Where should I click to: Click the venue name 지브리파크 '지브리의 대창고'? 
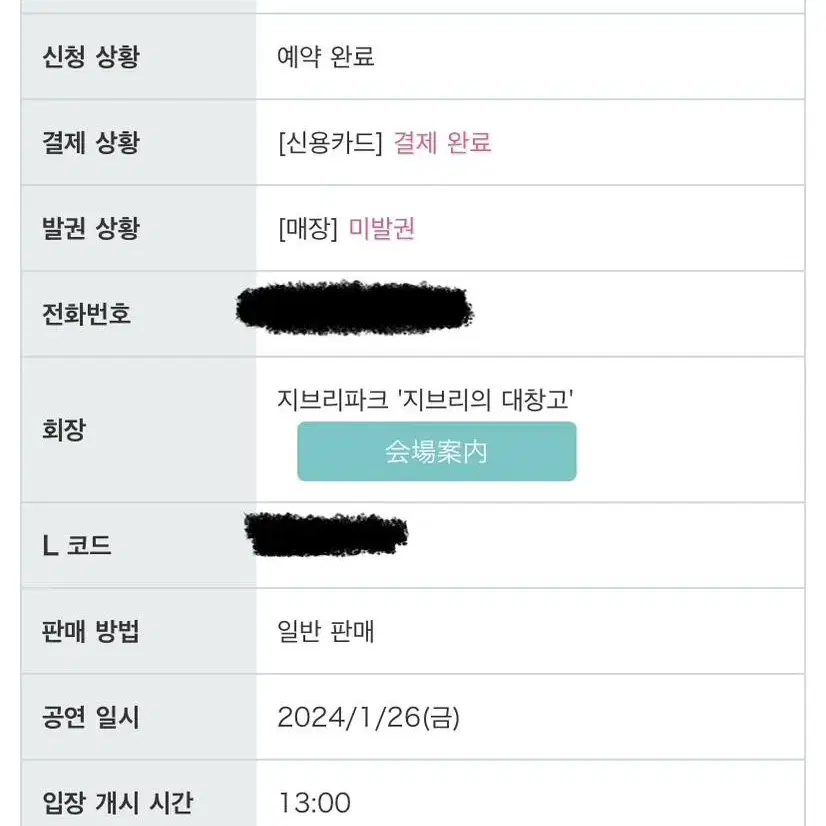click(425, 399)
